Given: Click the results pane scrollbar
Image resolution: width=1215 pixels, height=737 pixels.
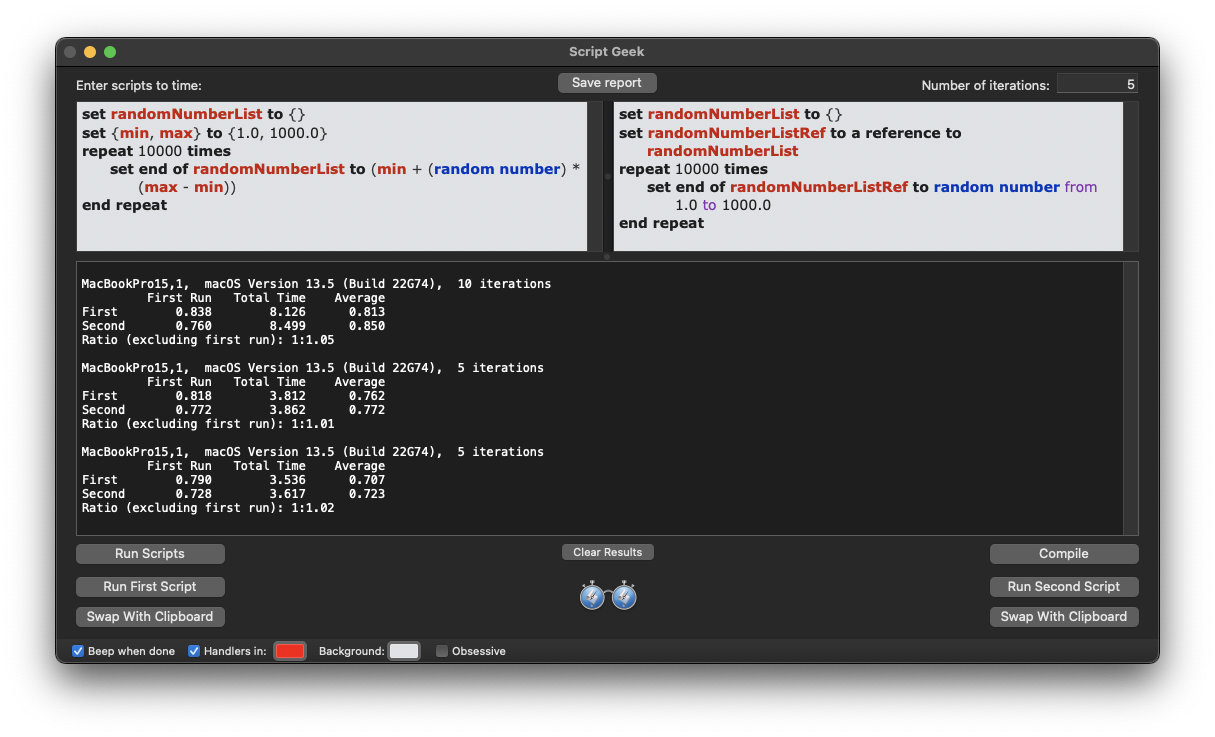Looking at the screenshot, I should coord(1131,398).
